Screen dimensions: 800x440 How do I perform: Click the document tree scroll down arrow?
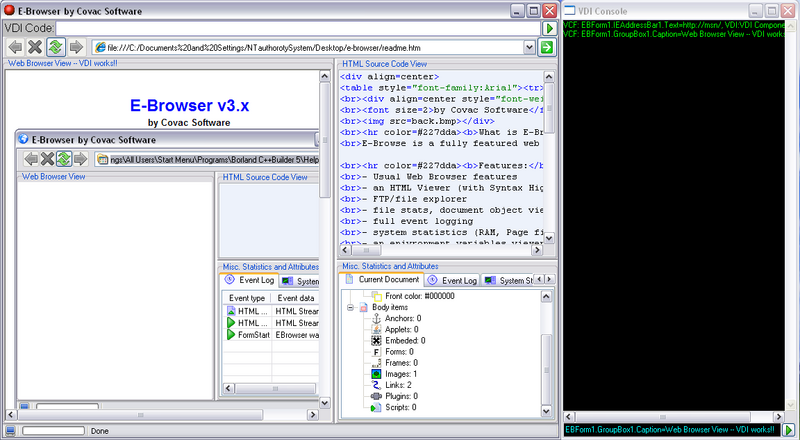546,411
